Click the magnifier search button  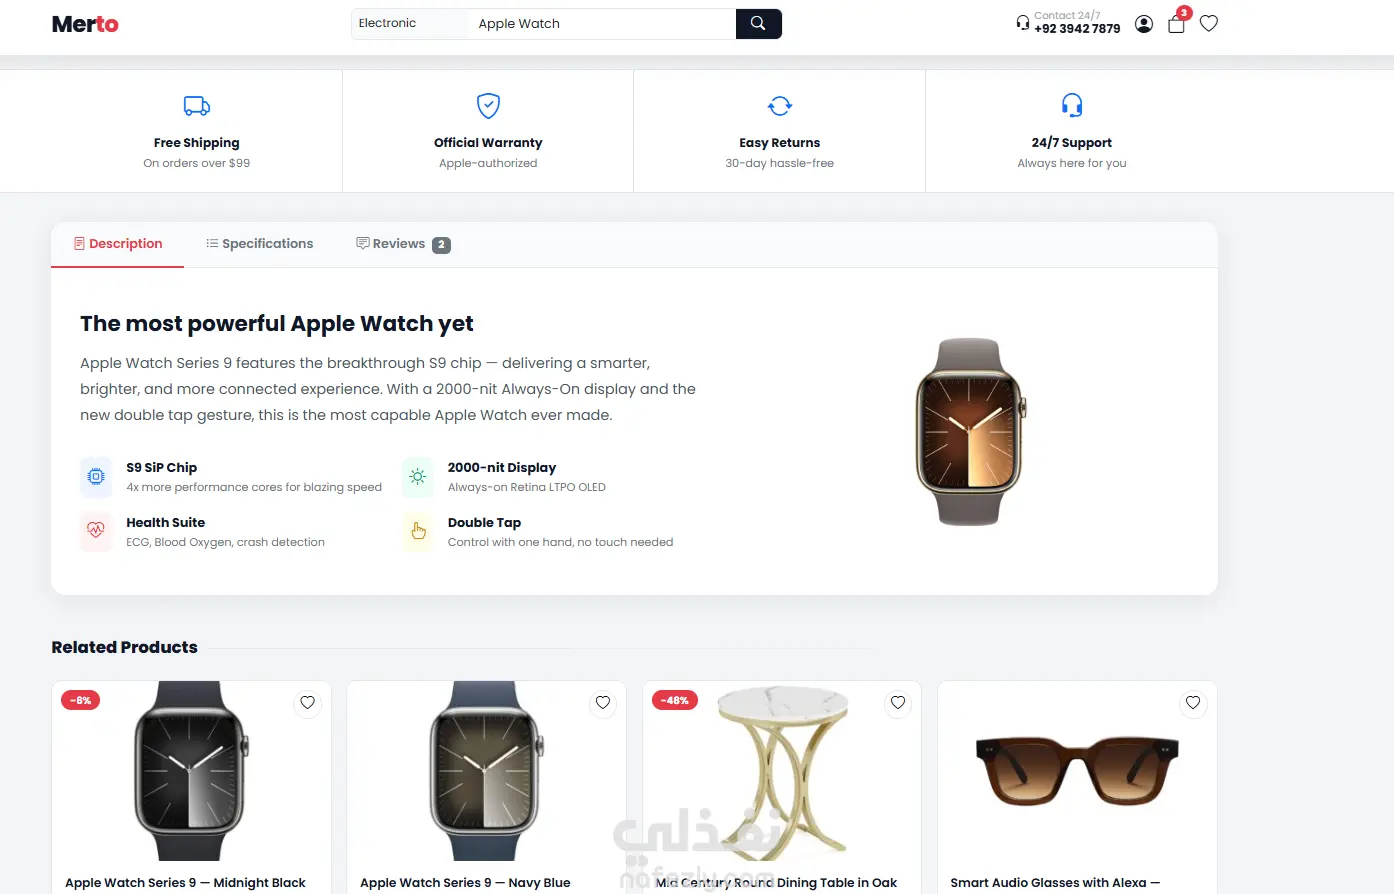click(x=758, y=24)
